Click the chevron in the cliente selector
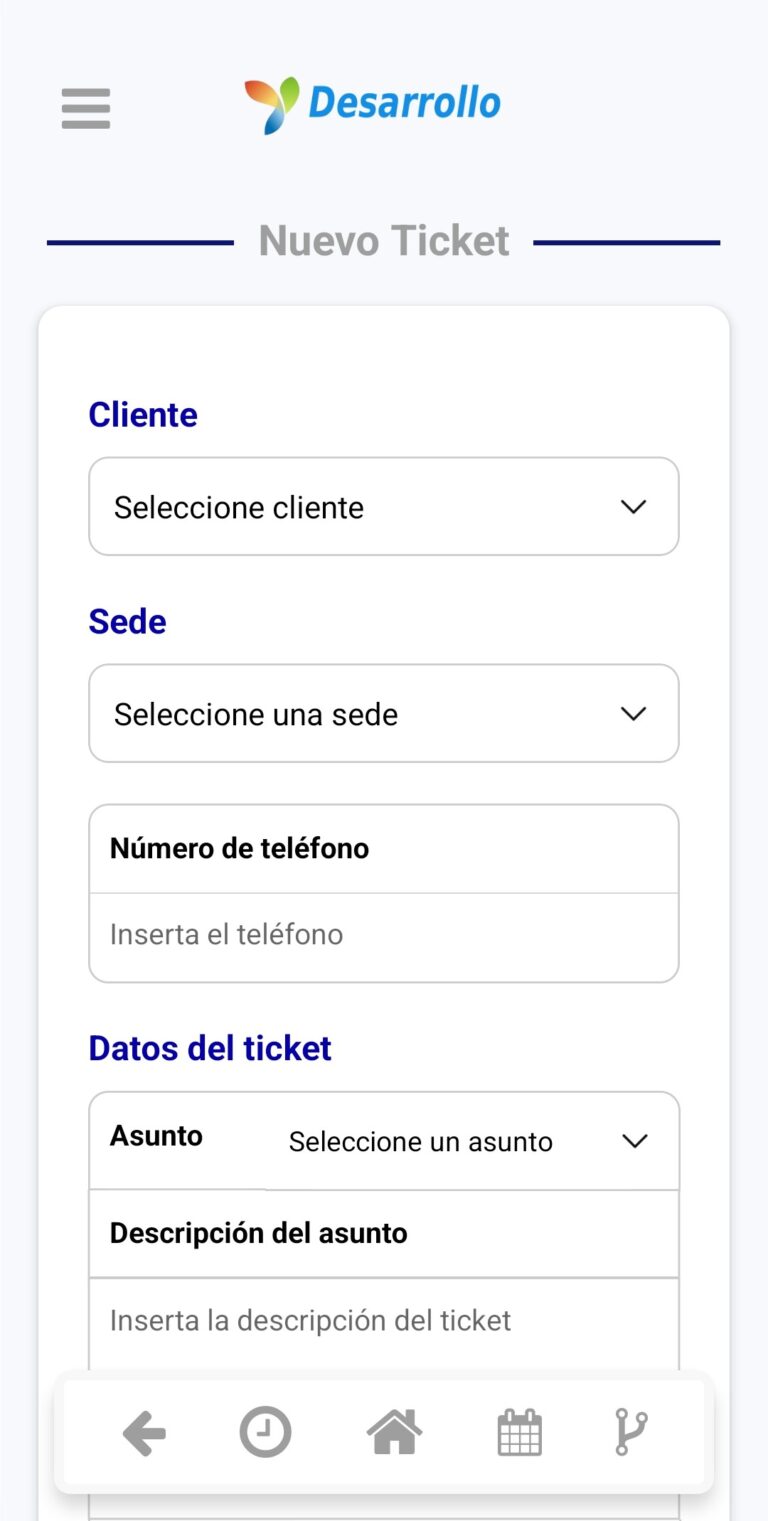The image size is (768, 1521). [x=633, y=507]
